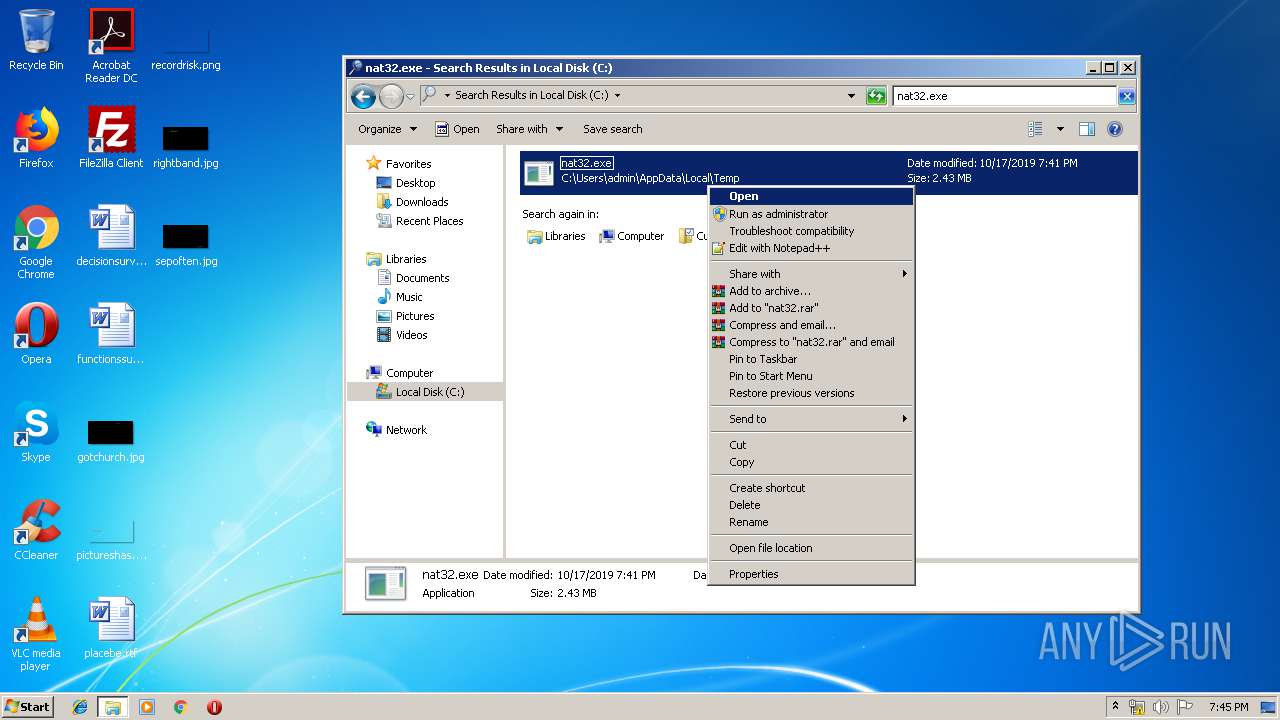Screen dimensions: 1280x720
Task: Select Run as administrator
Action: tap(811, 214)
